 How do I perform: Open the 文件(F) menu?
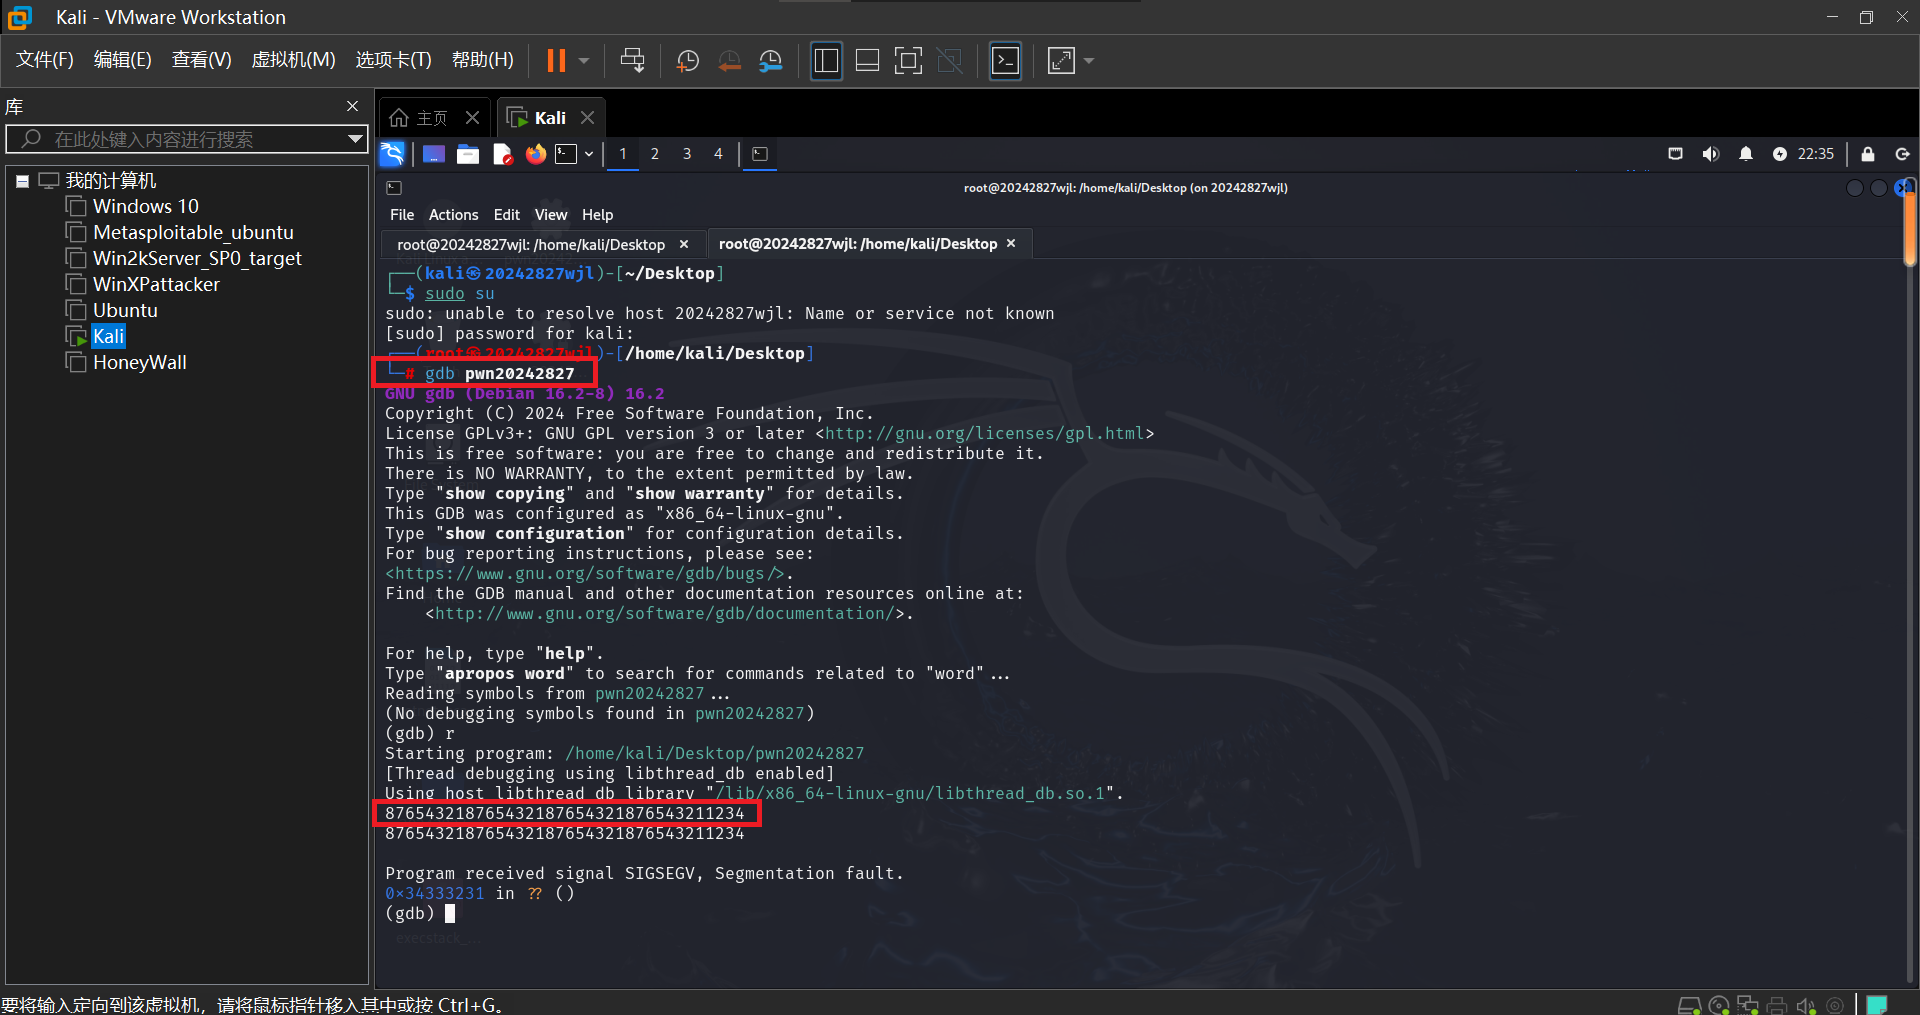pyautogui.click(x=44, y=60)
